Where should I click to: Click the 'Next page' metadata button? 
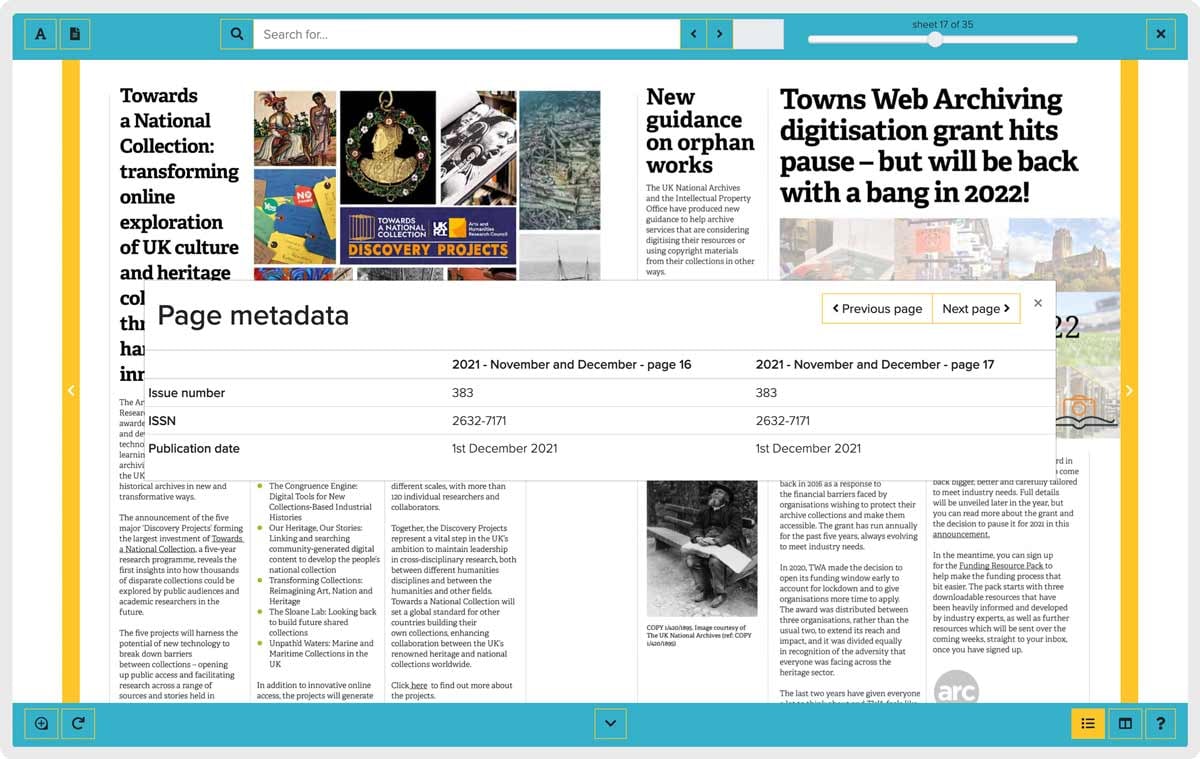coord(976,309)
